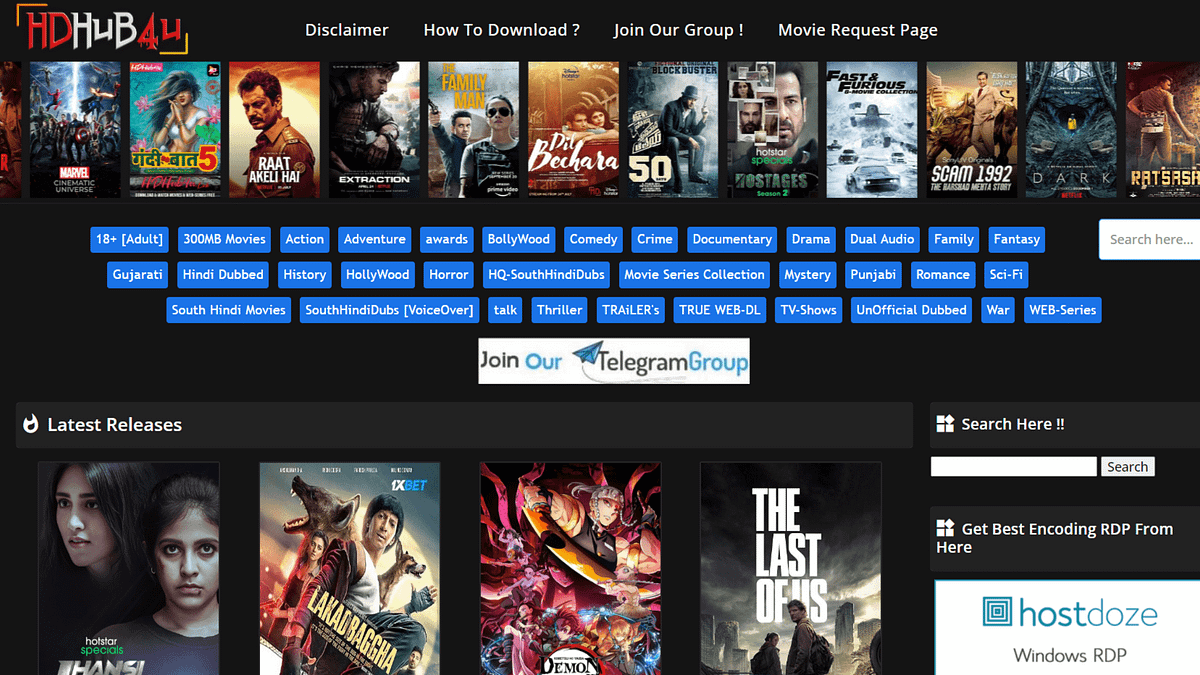Select the Raat Akeli Hai poster
The width and height of the screenshot is (1200, 675).
pyautogui.click(x=274, y=130)
